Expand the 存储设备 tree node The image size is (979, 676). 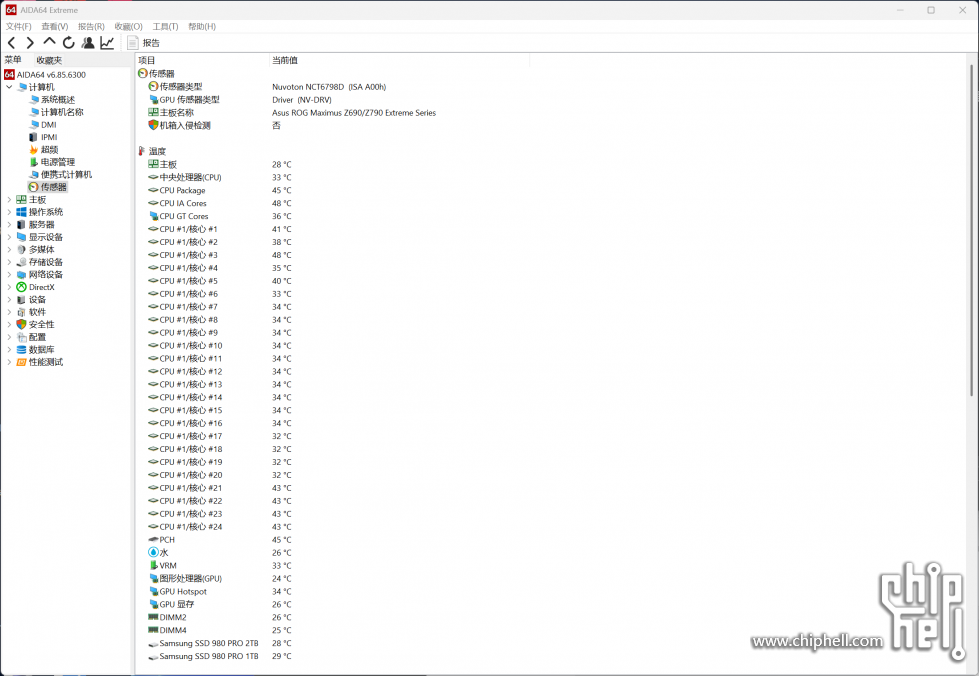click(x=9, y=262)
